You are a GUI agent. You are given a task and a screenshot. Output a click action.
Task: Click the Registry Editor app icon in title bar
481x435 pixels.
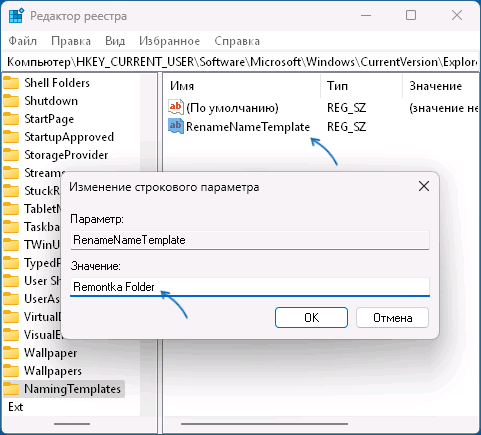coord(16,16)
